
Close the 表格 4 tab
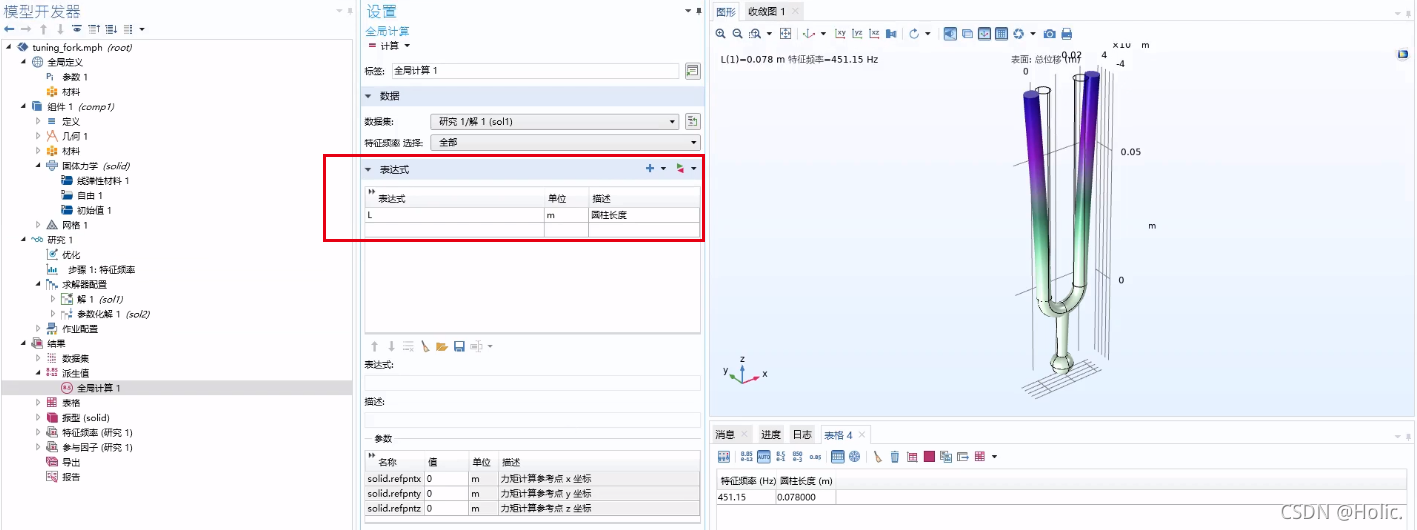pyautogui.click(x=862, y=435)
